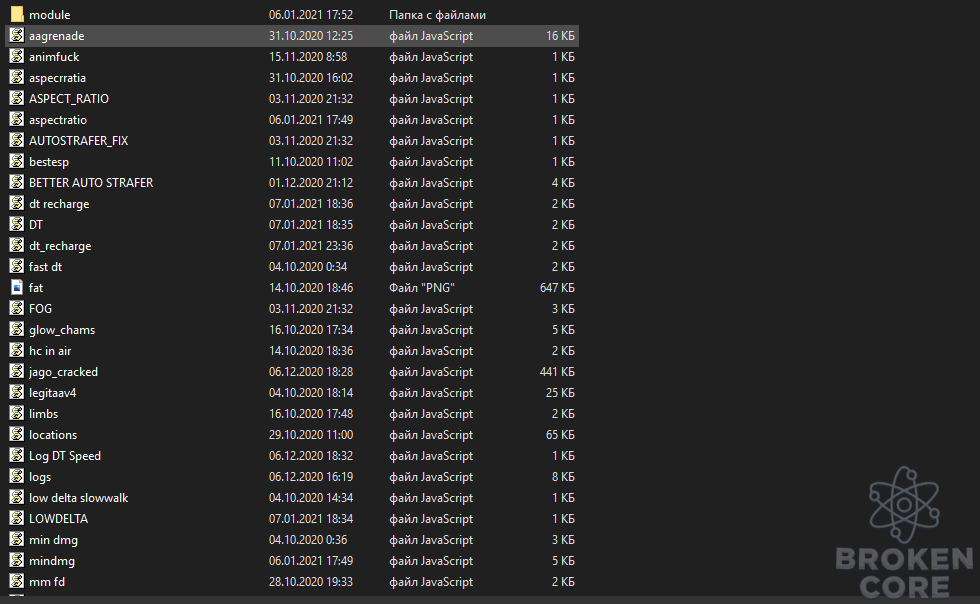Click the file name dt recharge
This screenshot has height=604, width=980.
tap(59, 204)
